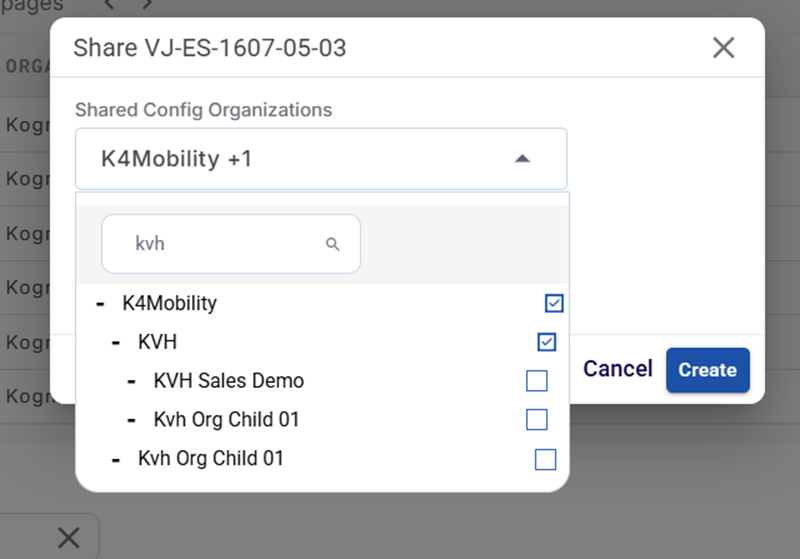Uncheck the KVH organization checkbox
800x559 pixels.
(546, 342)
